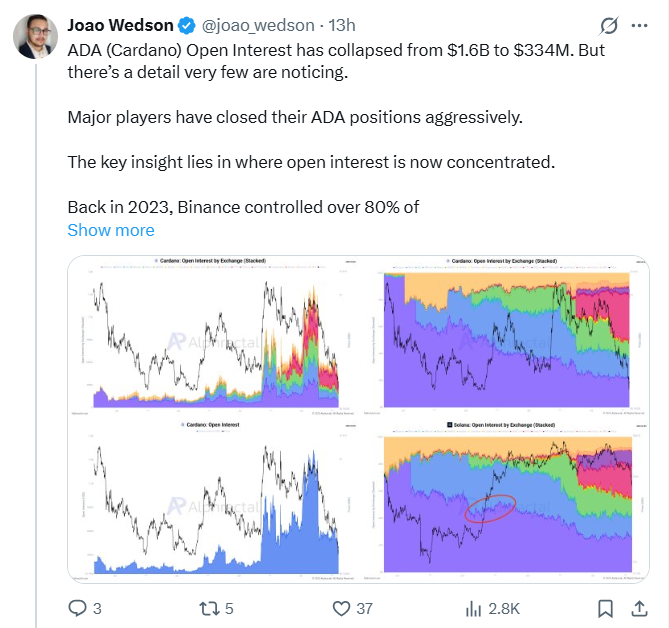Open the bottom-right Solana Open Interest chart
The width and height of the screenshot is (669, 628).
506,500
